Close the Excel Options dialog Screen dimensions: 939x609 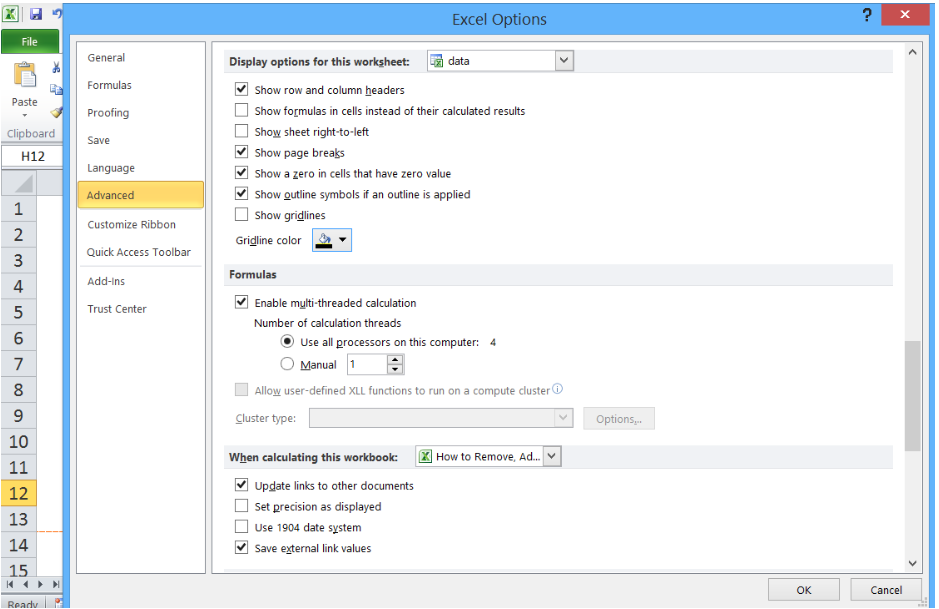(905, 14)
